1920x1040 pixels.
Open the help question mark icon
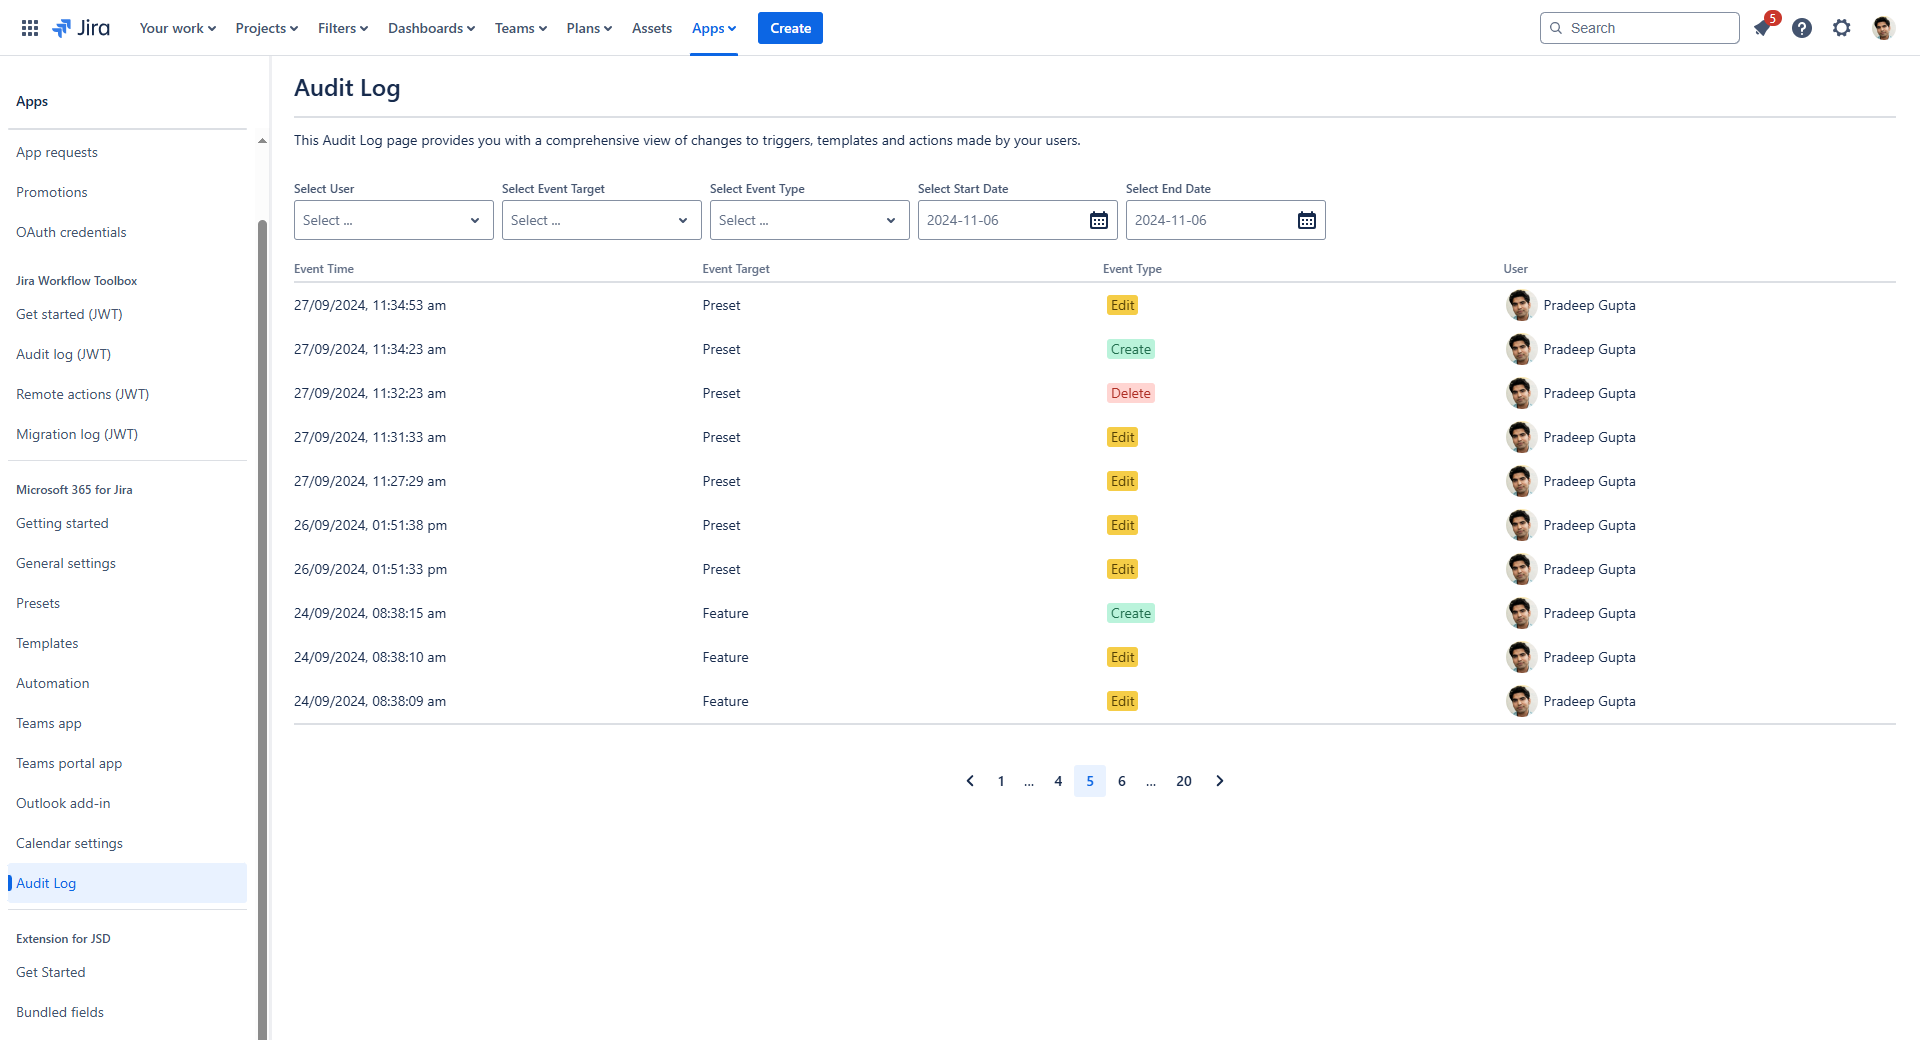tap(1802, 28)
